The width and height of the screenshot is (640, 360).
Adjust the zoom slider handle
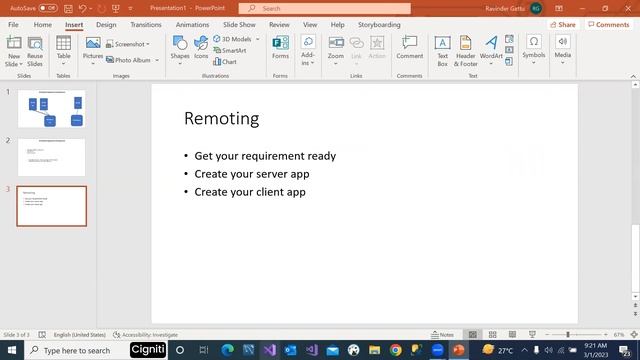click(x=568, y=335)
